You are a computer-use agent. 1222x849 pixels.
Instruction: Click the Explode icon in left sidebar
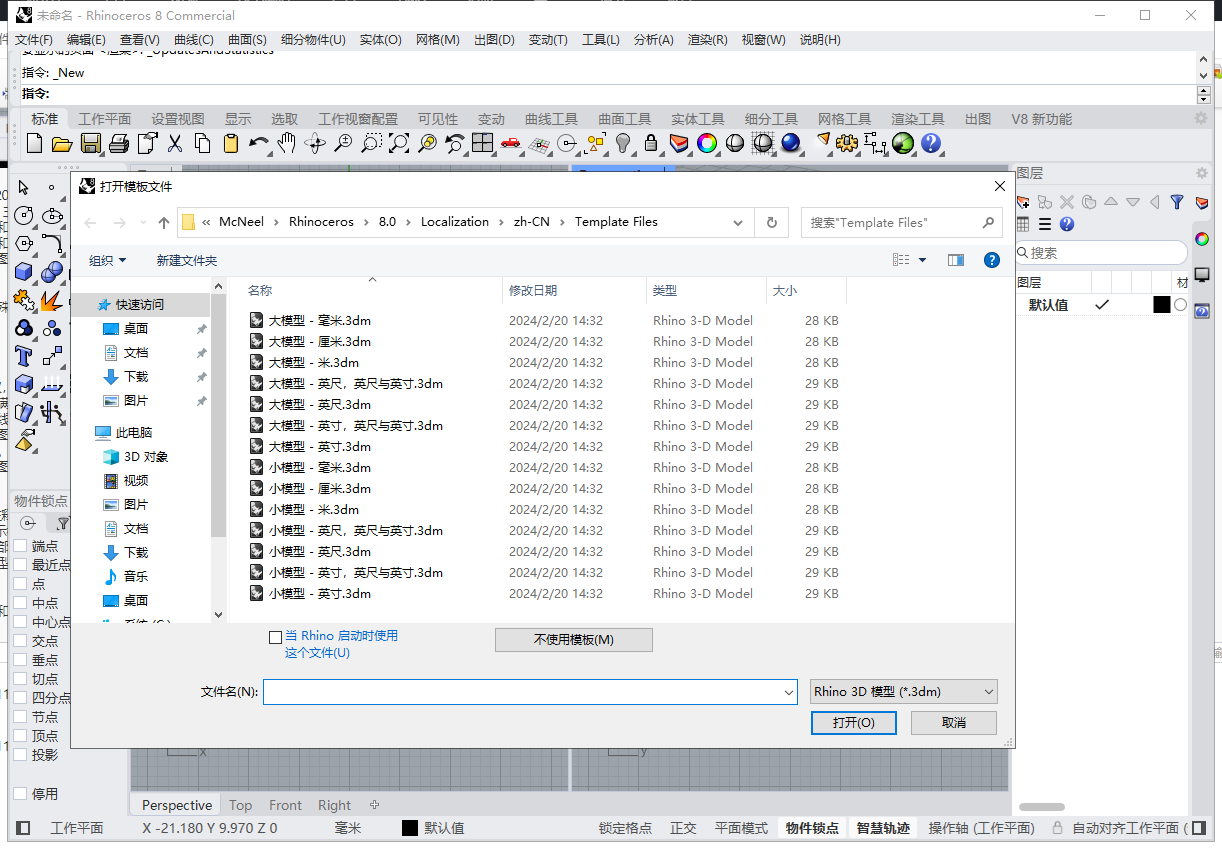pos(51,300)
